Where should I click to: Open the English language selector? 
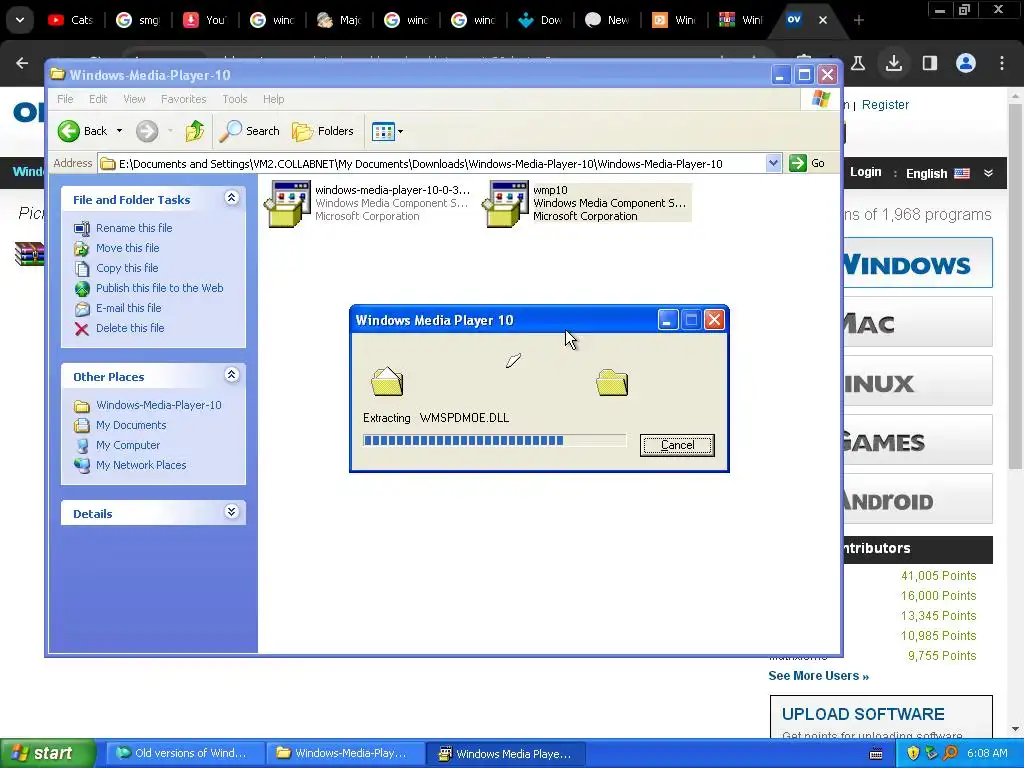point(937,174)
